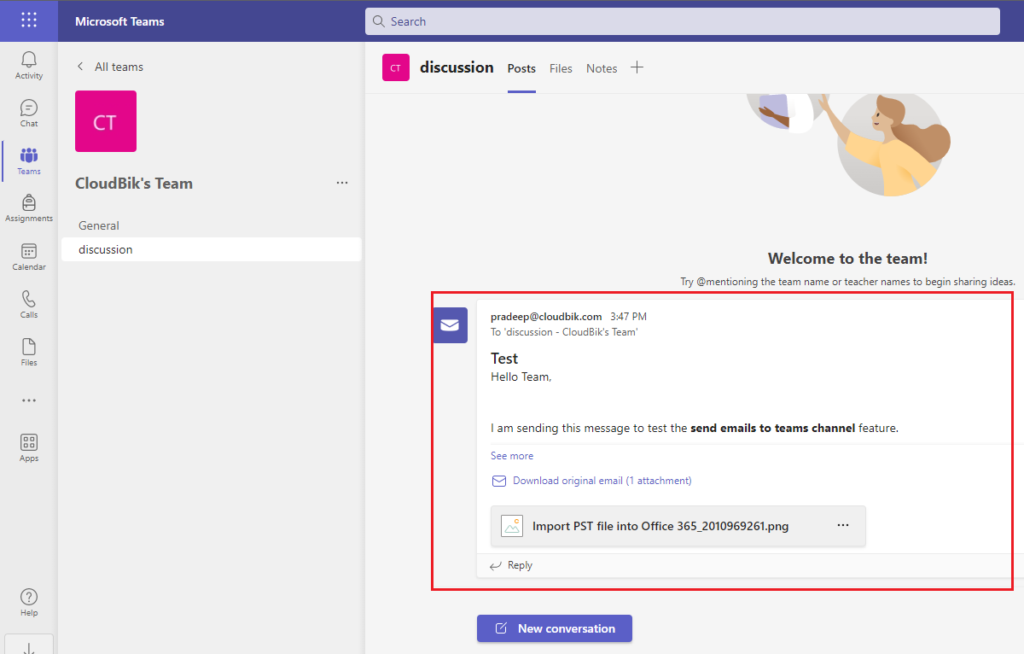1024x654 pixels.
Task: Go back using the All teams chevron
Action: coord(79,66)
